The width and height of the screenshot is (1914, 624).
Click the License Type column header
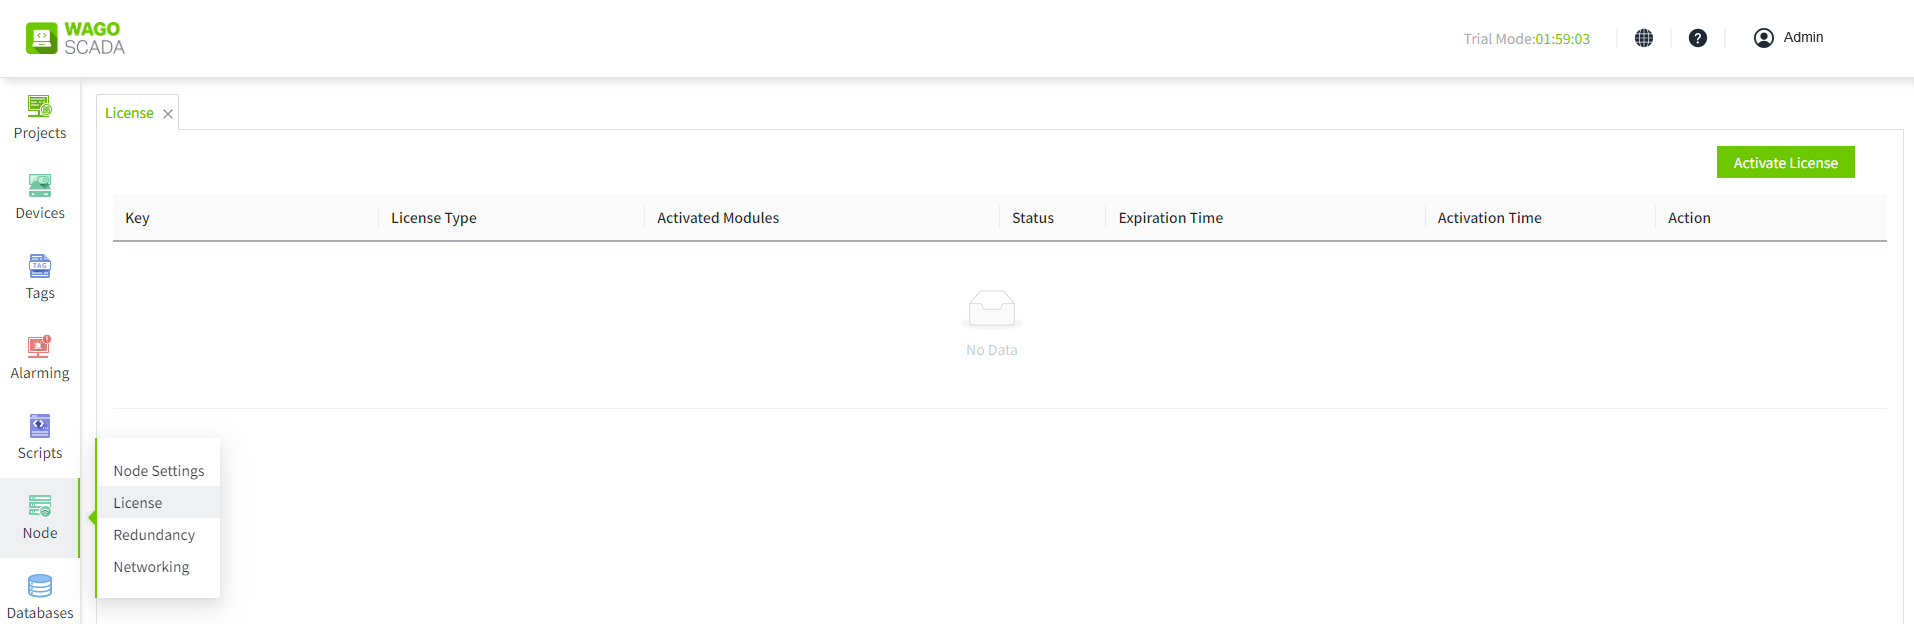433,218
